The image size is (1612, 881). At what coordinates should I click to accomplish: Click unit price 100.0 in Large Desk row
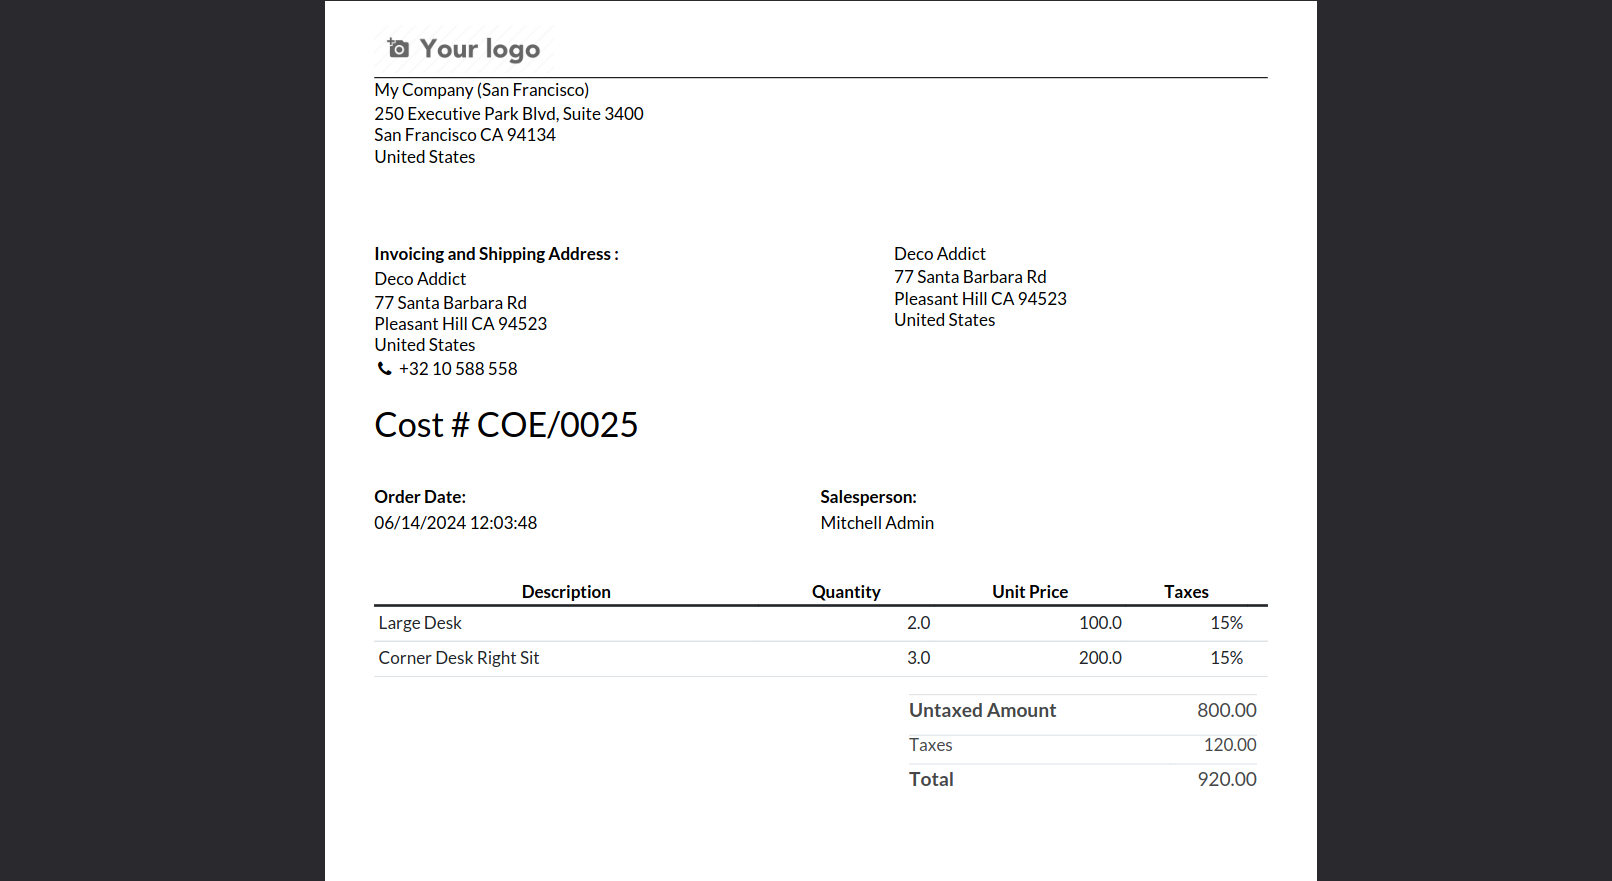point(1100,623)
